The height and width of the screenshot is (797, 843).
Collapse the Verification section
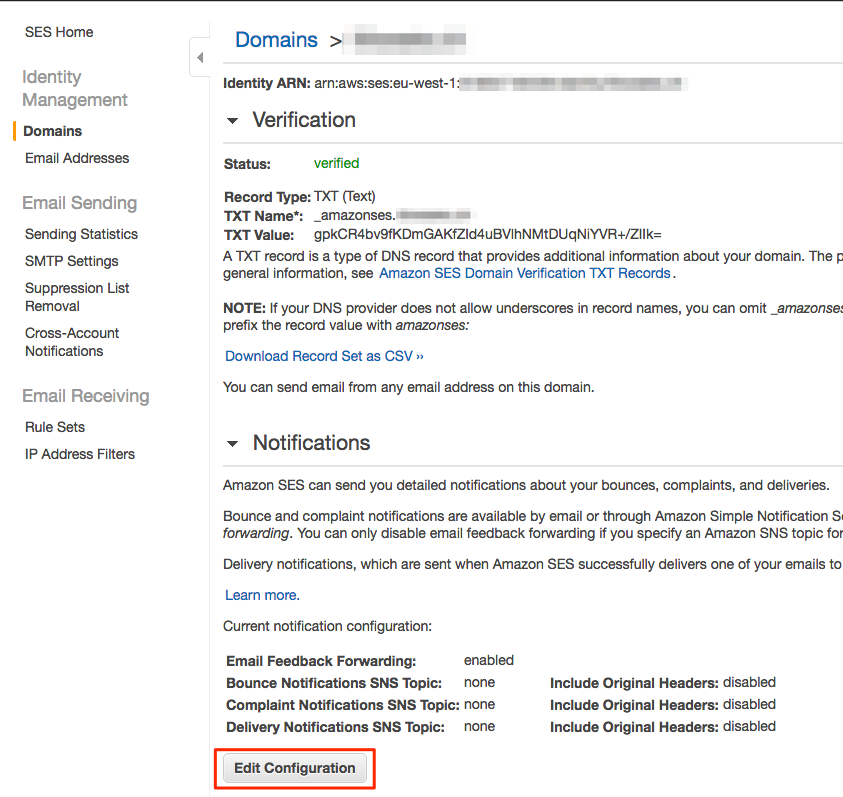coord(232,120)
